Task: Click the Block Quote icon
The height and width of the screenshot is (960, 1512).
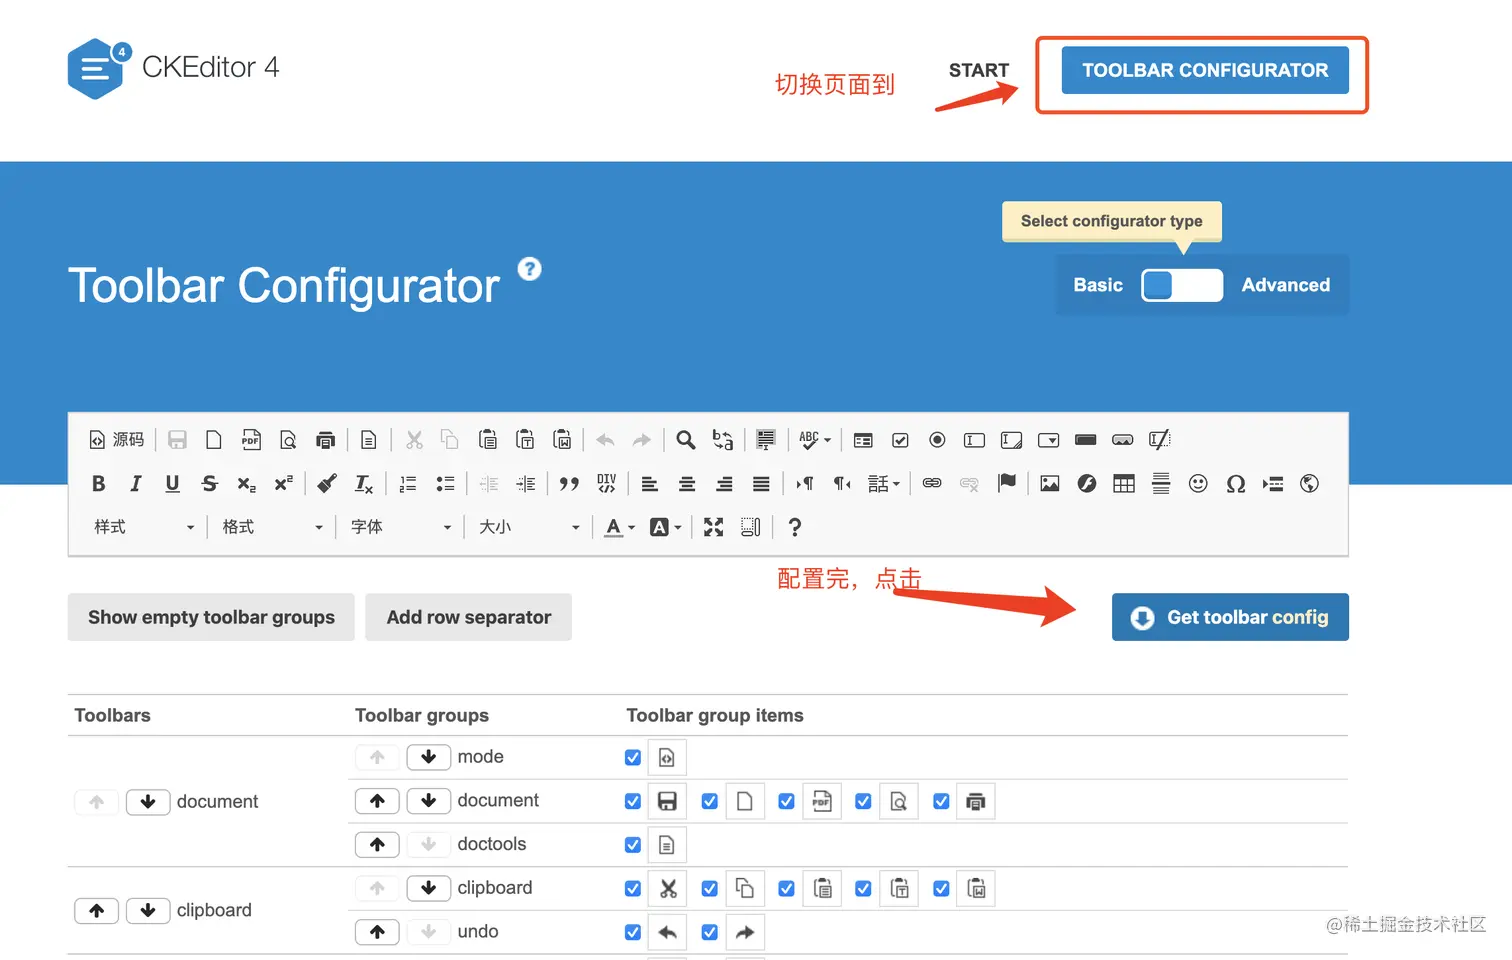Action: pos(569,484)
